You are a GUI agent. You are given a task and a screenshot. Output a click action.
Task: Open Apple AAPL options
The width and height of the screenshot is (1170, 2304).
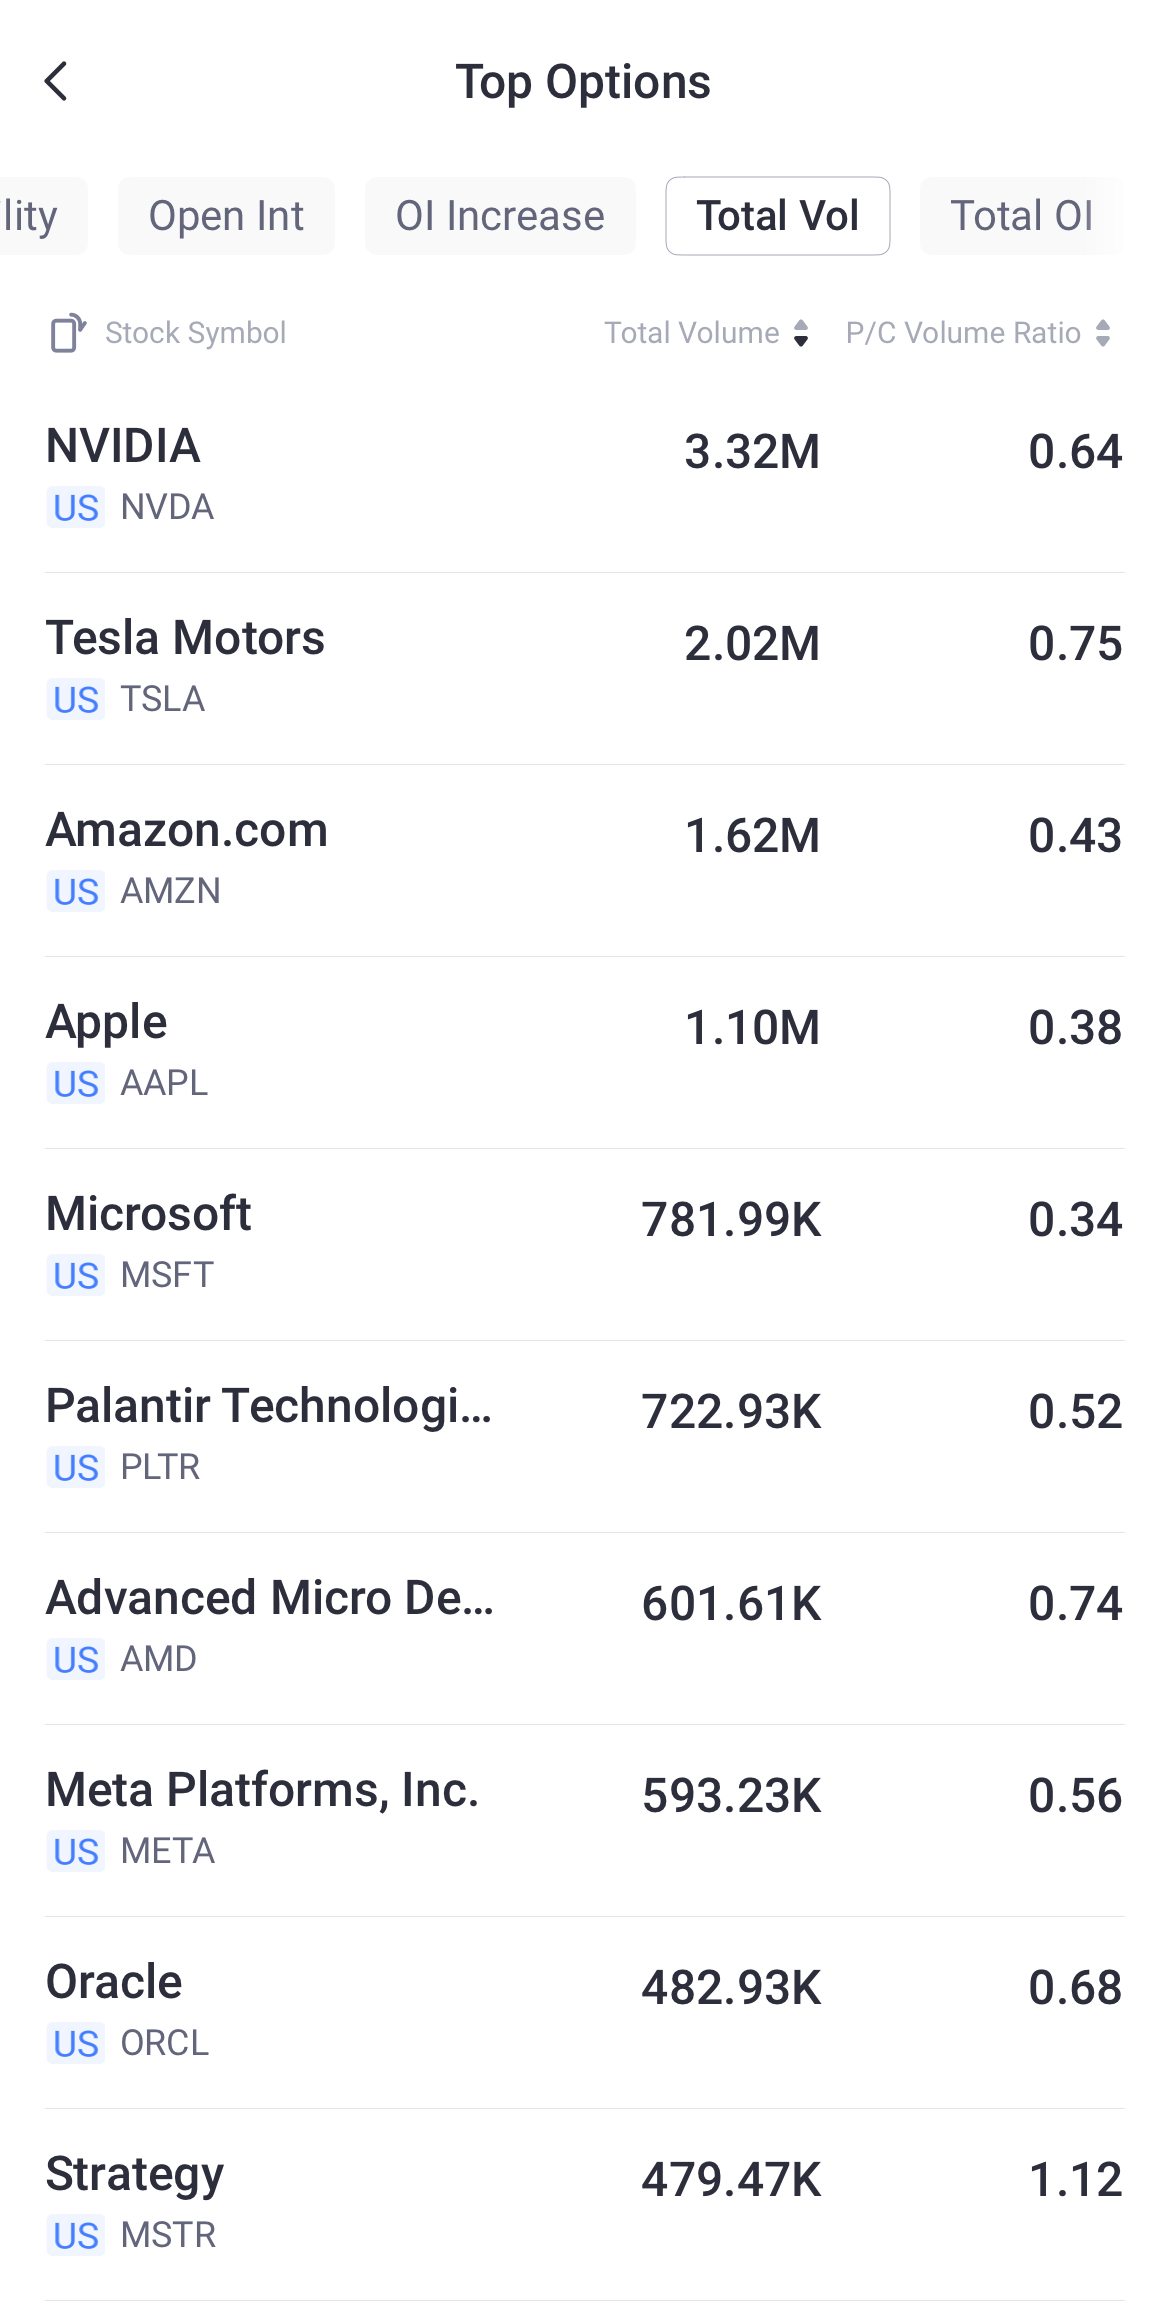coord(585,1052)
